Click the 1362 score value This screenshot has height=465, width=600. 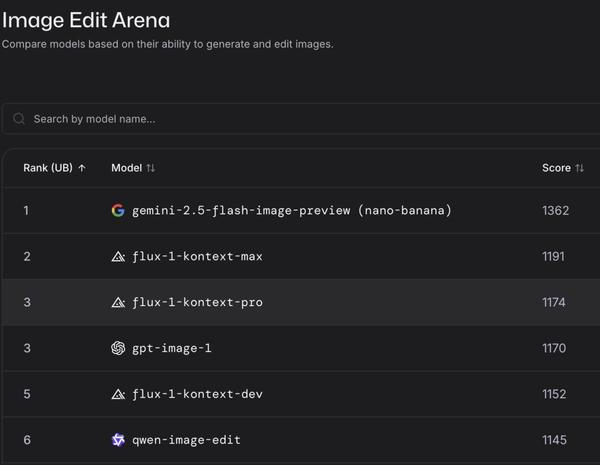point(555,211)
